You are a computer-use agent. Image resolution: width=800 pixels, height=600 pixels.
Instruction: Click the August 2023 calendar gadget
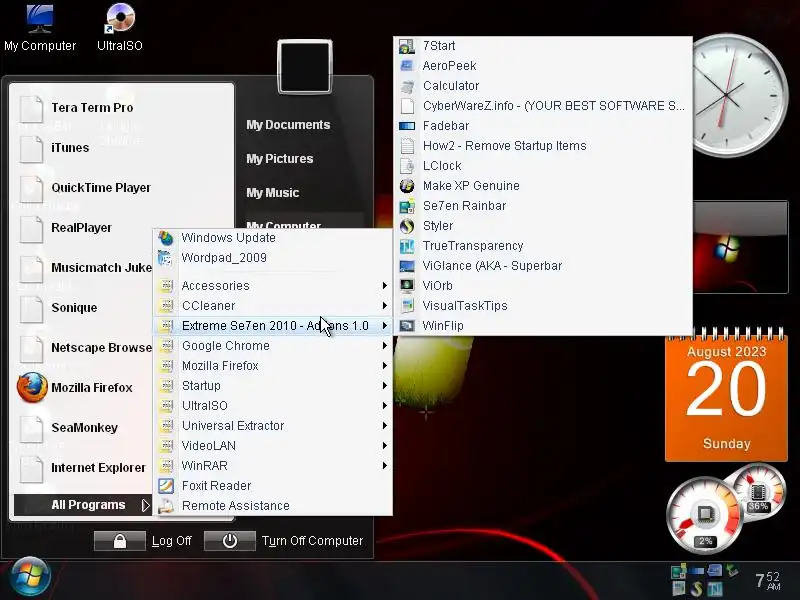tap(726, 394)
